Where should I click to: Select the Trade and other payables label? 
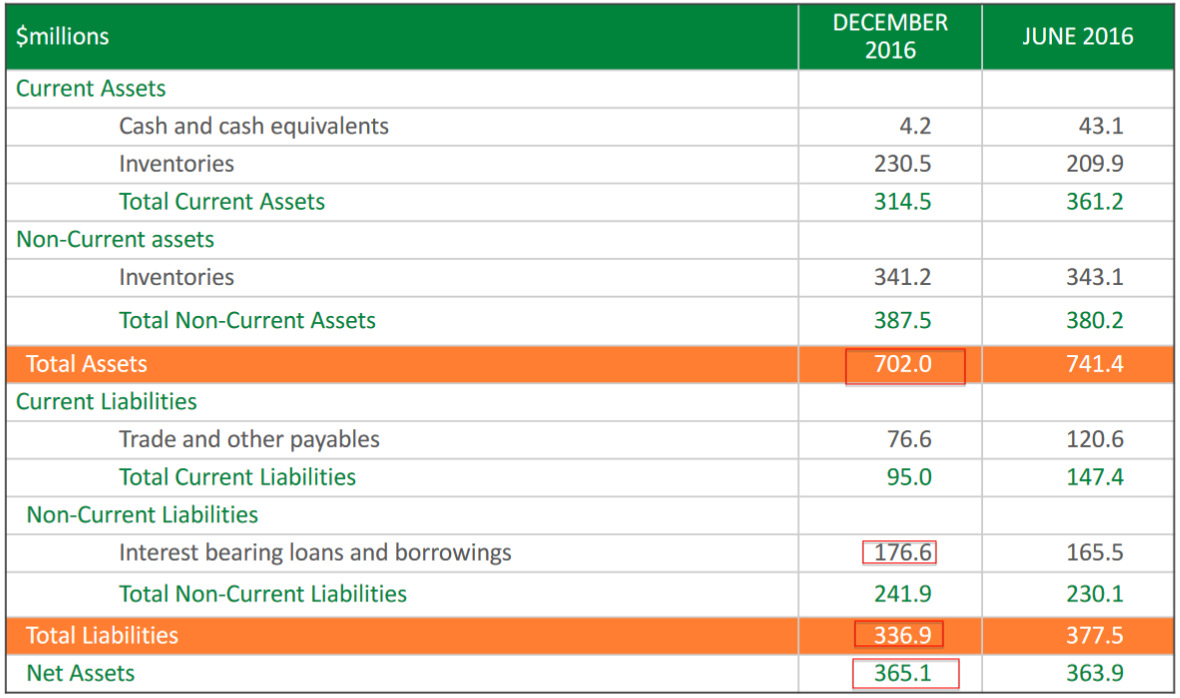249,440
